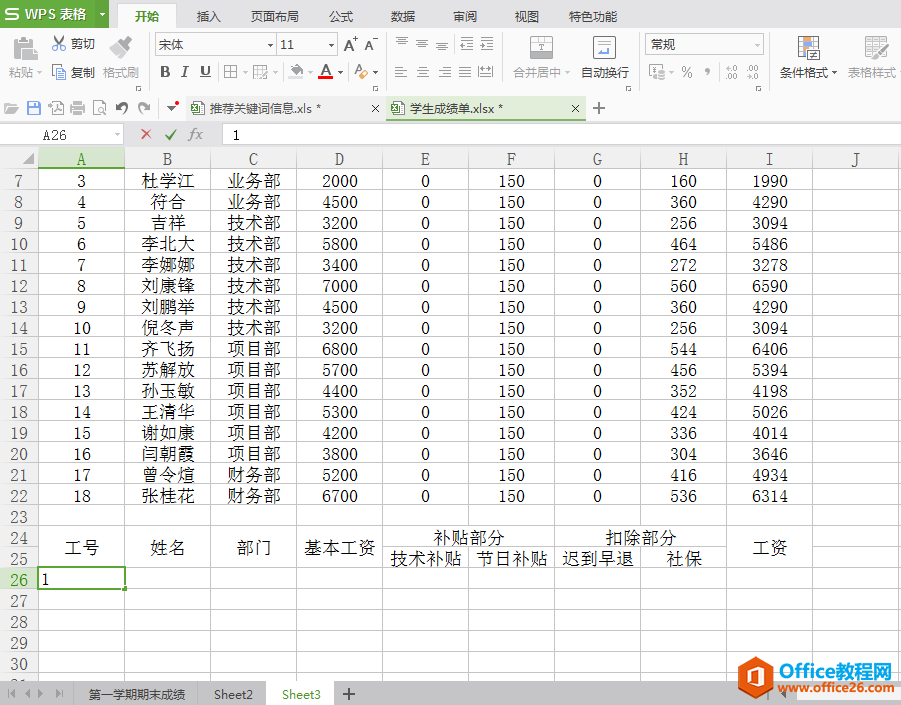Click the Save file icon
The width and height of the screenshot is (901, 705).
click(34, 108)
